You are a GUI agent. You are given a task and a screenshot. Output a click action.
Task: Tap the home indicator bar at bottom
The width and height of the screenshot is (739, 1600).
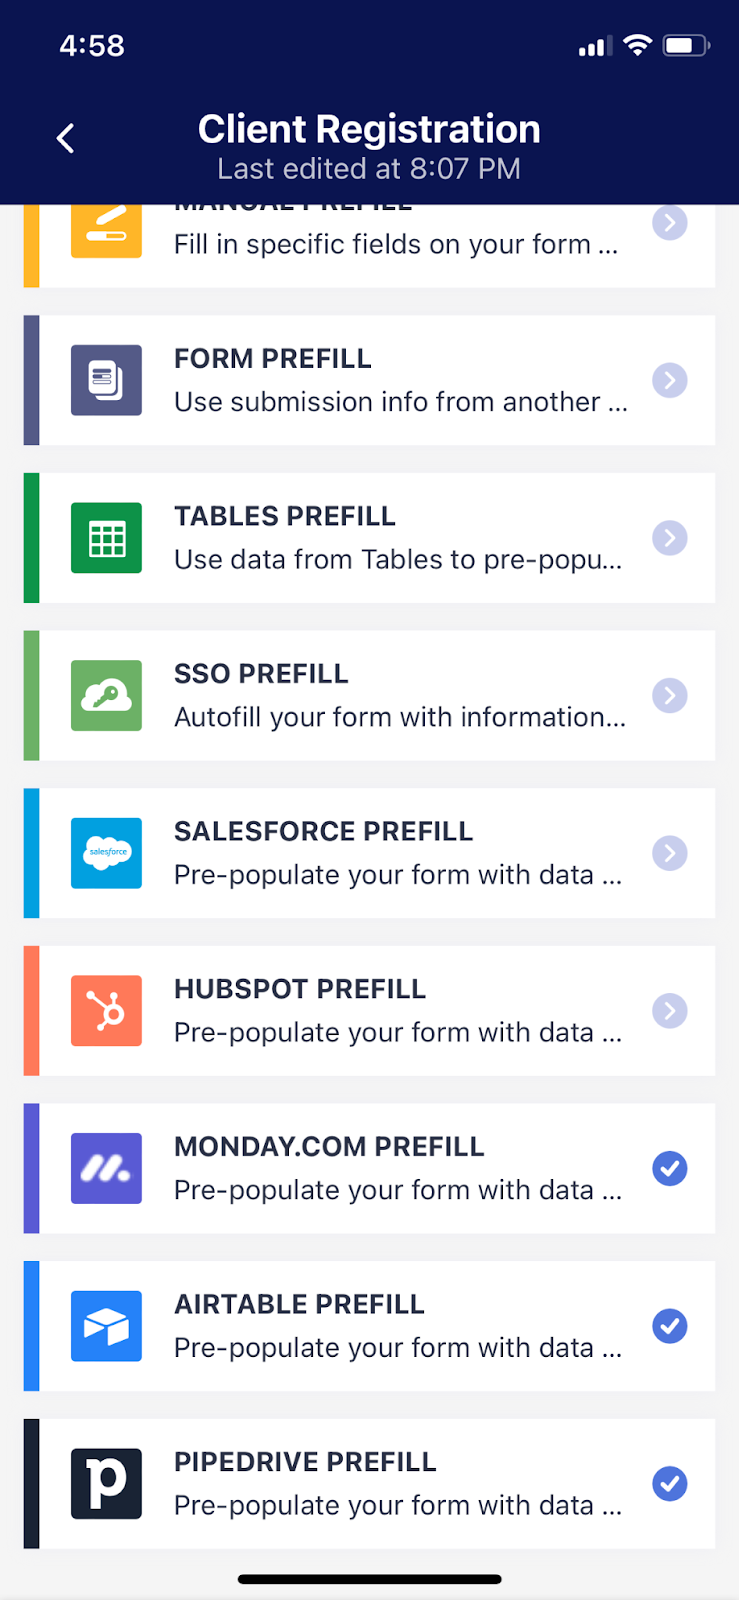[x=369, y=1580]
